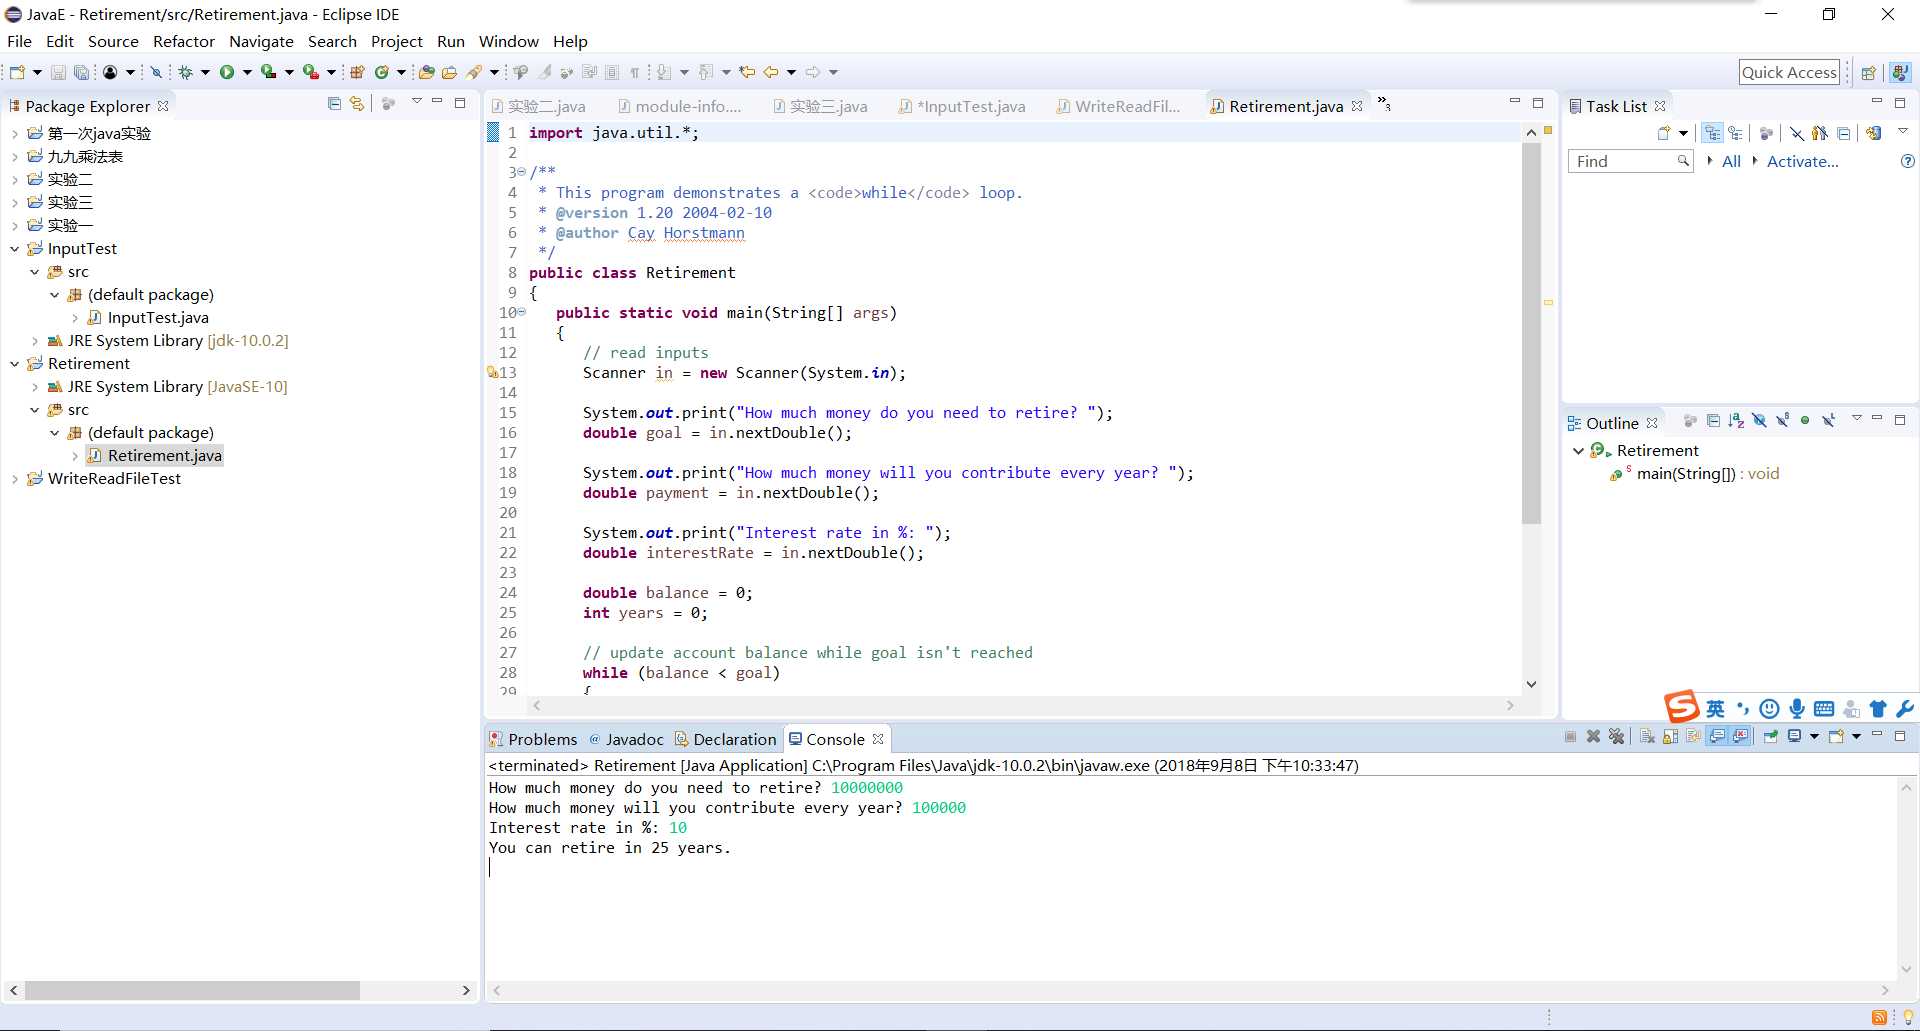Open the Refactor menu
The image size is (1920, 1031).
(184, 41)
